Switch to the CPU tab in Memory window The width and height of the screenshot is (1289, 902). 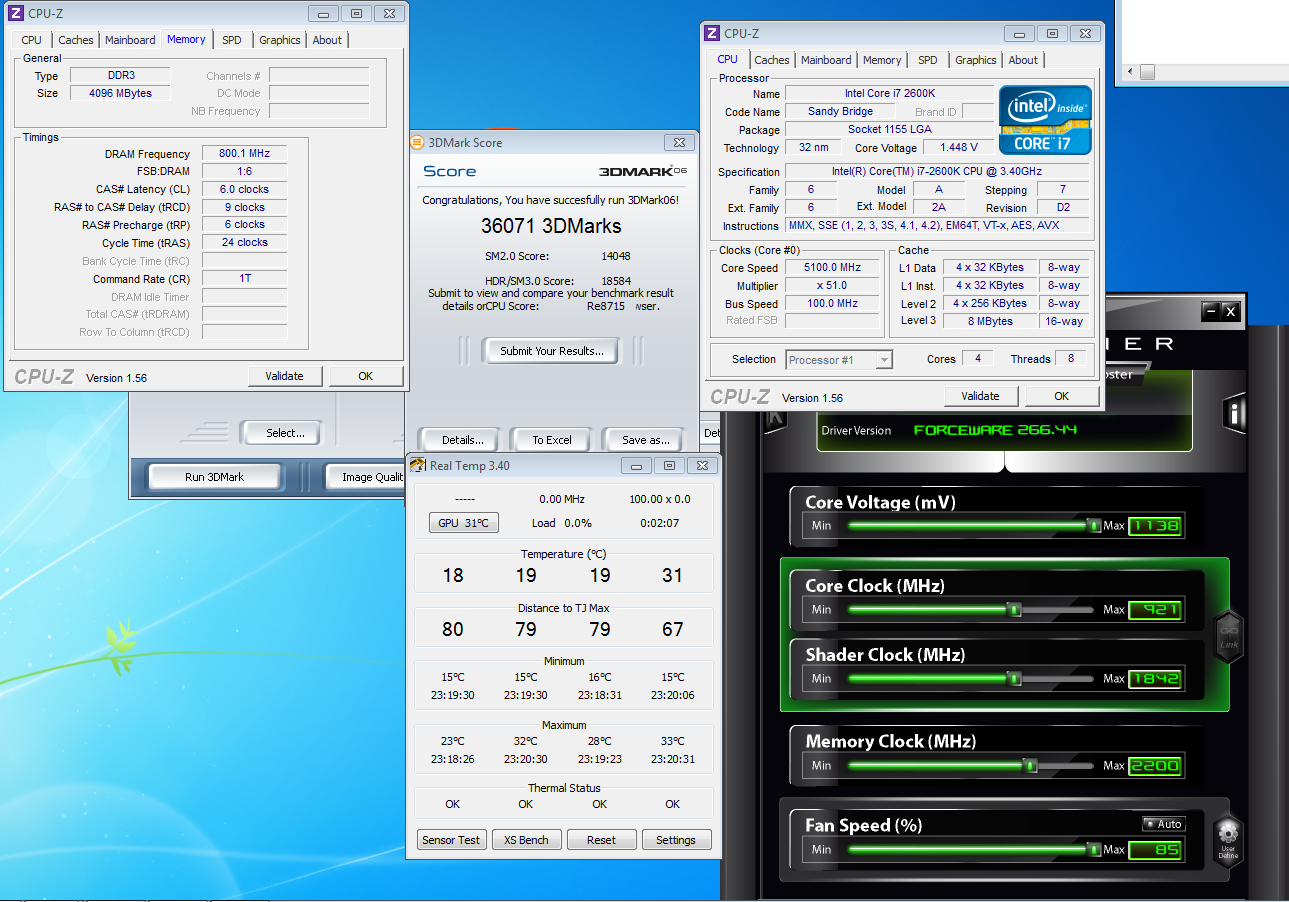31,40
